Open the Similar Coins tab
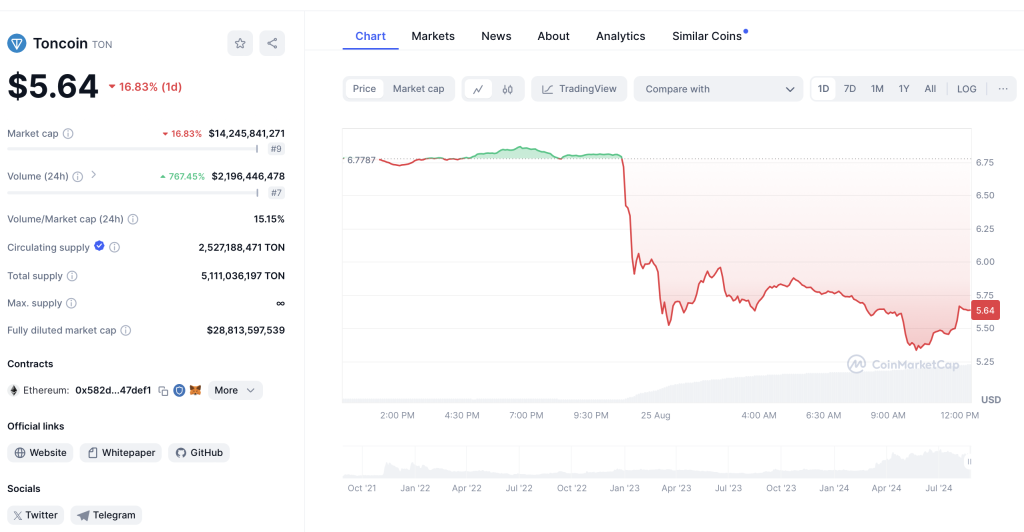This screenshot has height=532, width=1024. pyautogui.click(x=707, y=36)
